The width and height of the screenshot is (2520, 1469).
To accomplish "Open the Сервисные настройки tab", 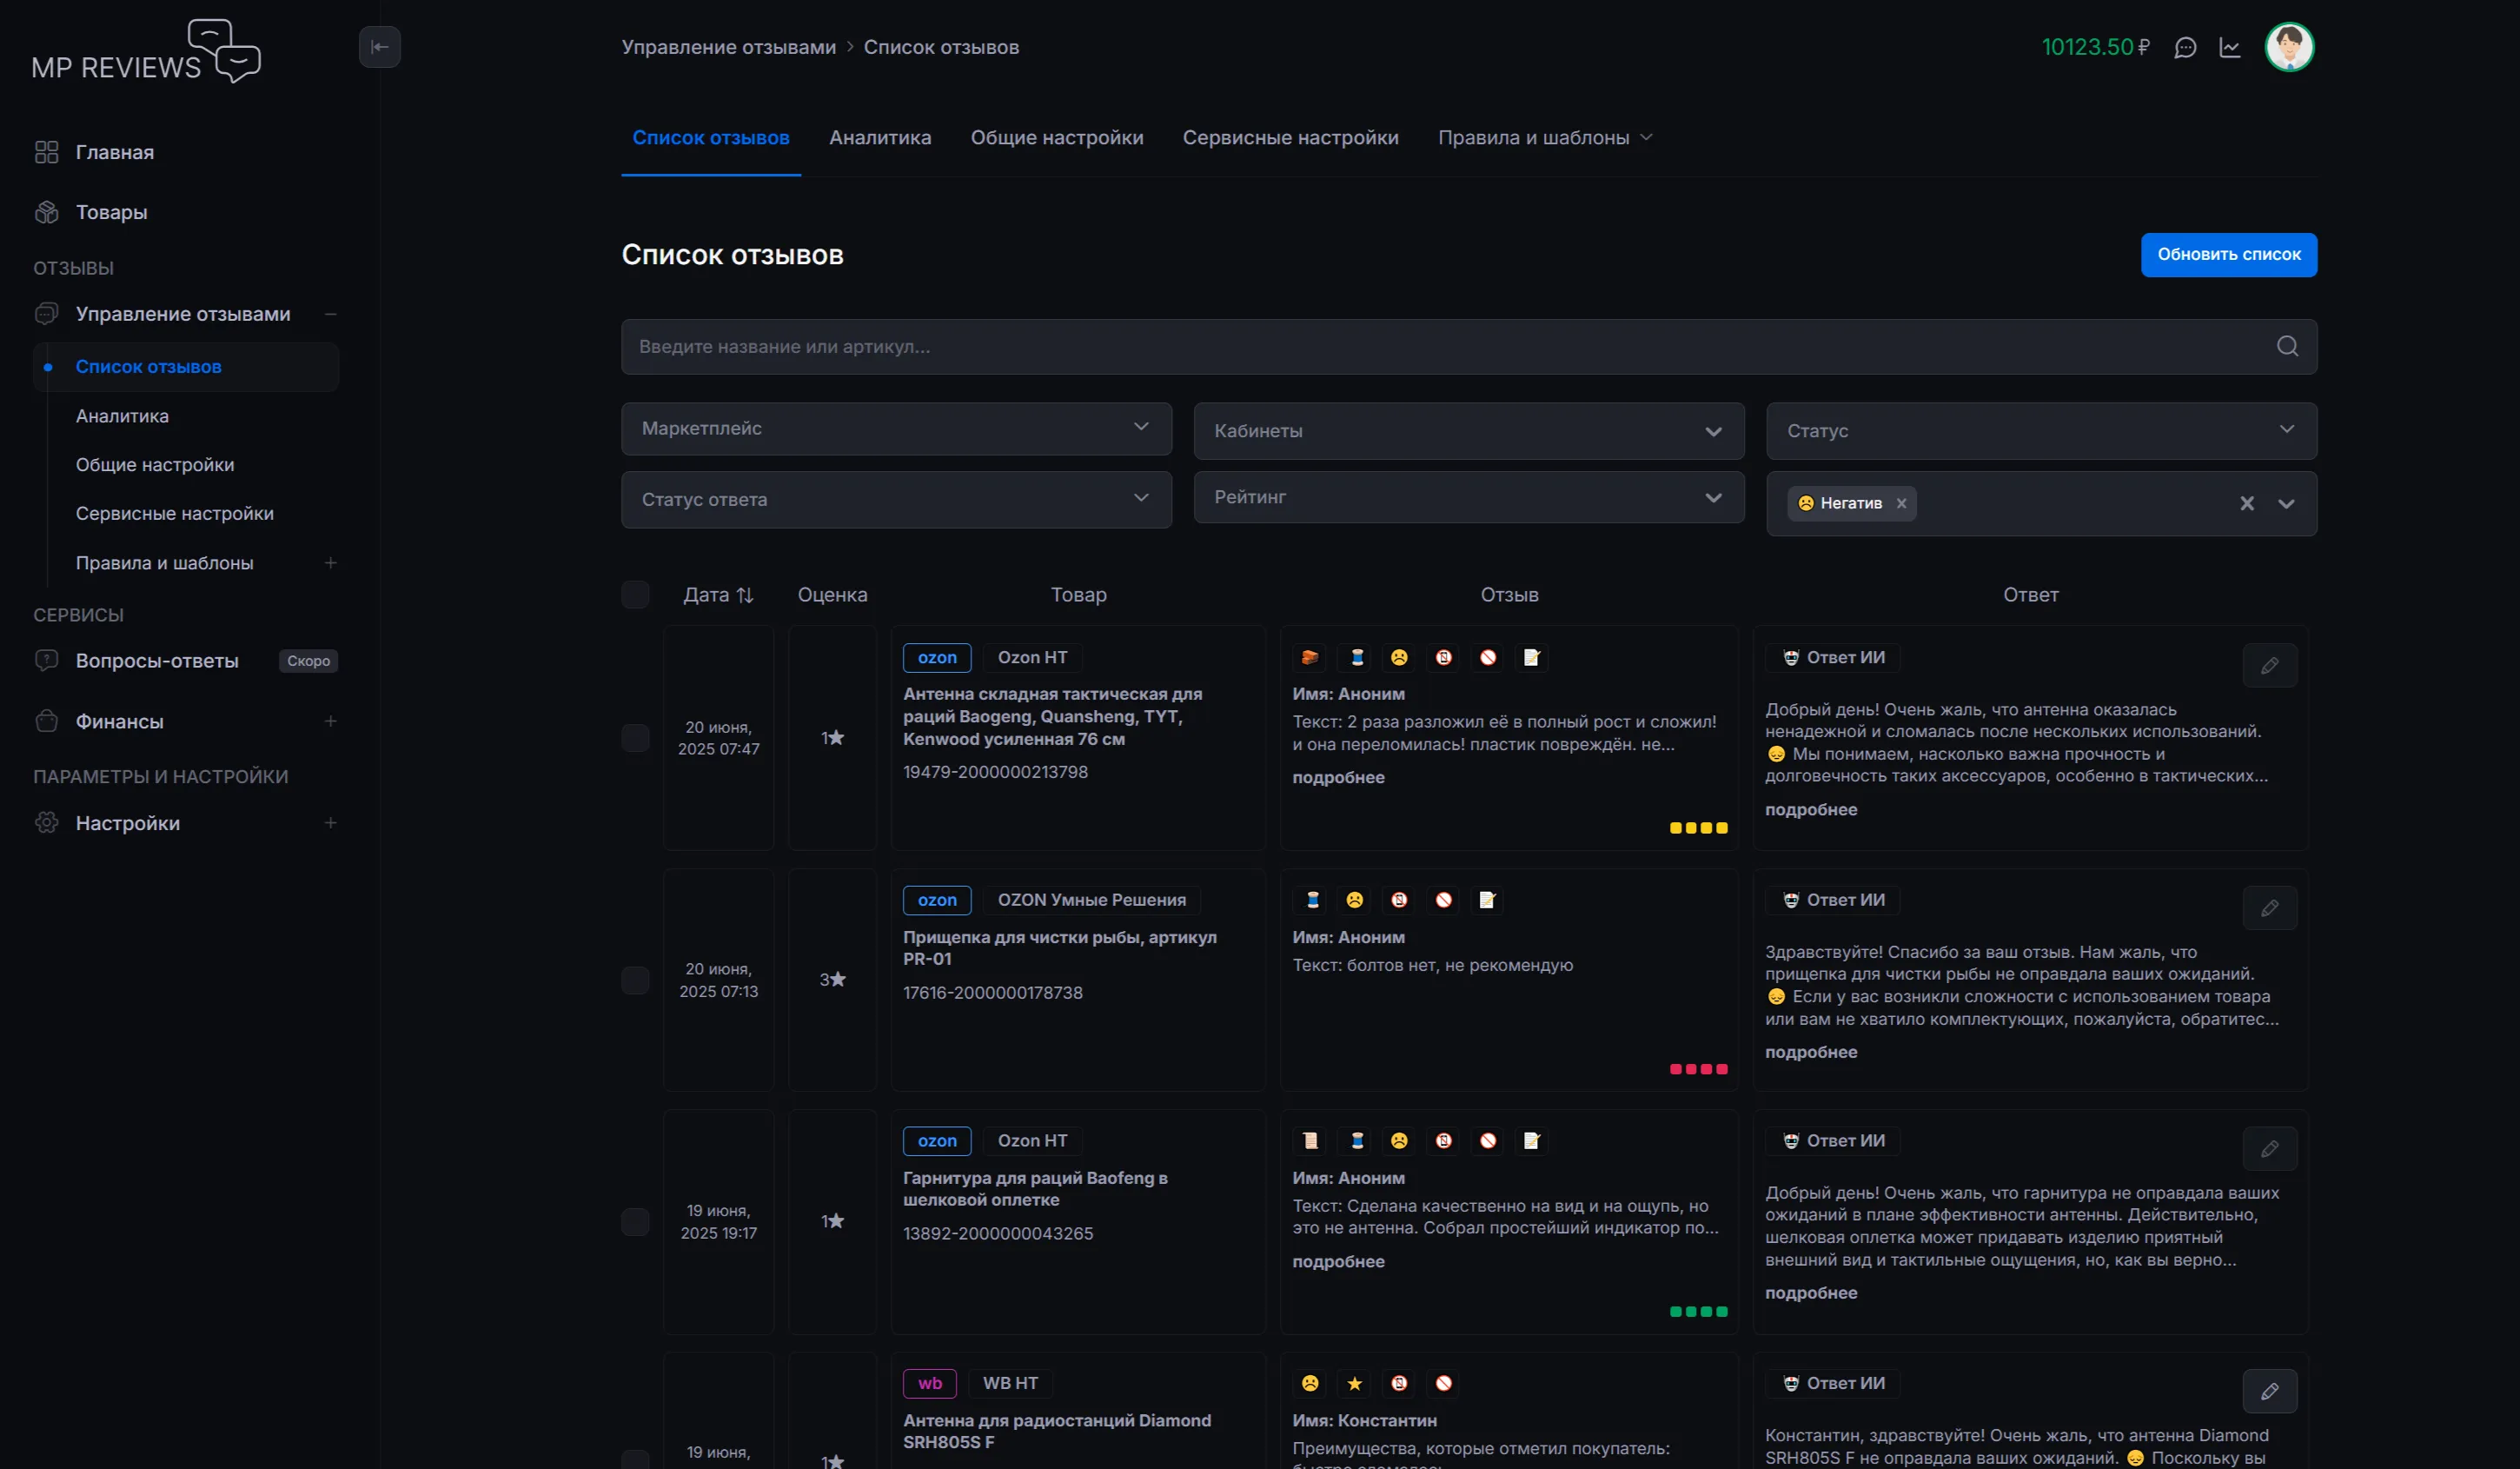I will point(1290,137).
